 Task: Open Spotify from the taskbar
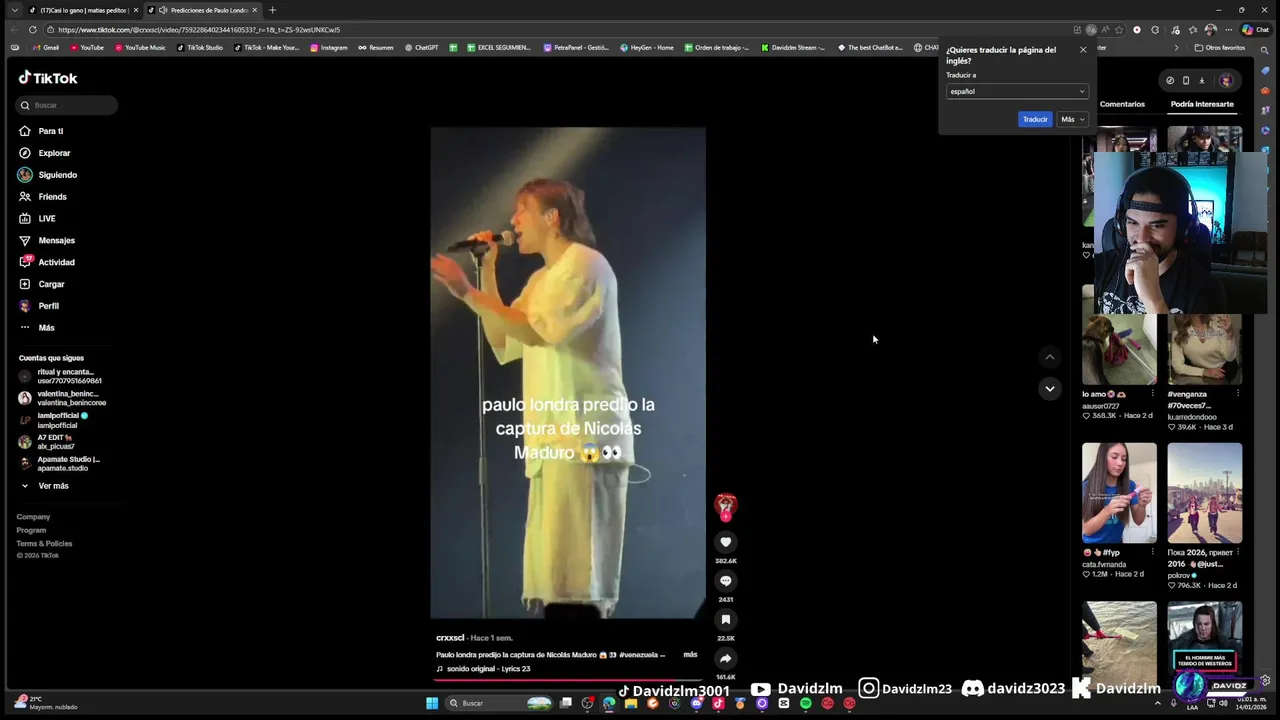pyautogui.click(x=805, y=703)
